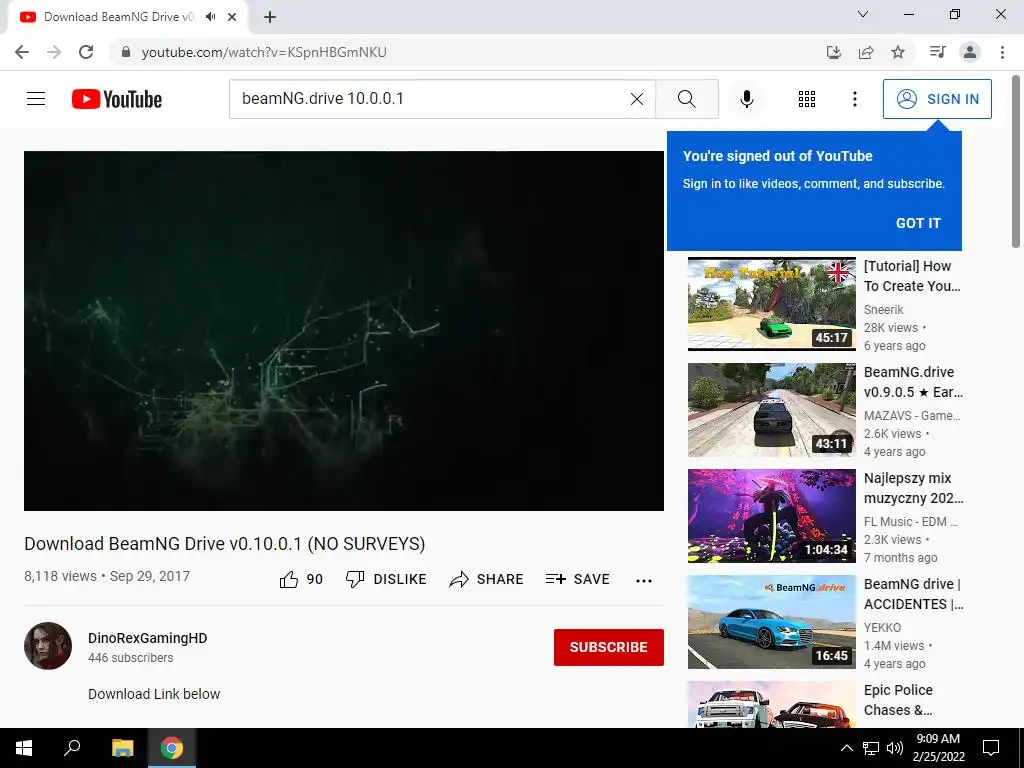
Task: Click the Chrome taskbar icon
Action: click(x=172, y=748)
